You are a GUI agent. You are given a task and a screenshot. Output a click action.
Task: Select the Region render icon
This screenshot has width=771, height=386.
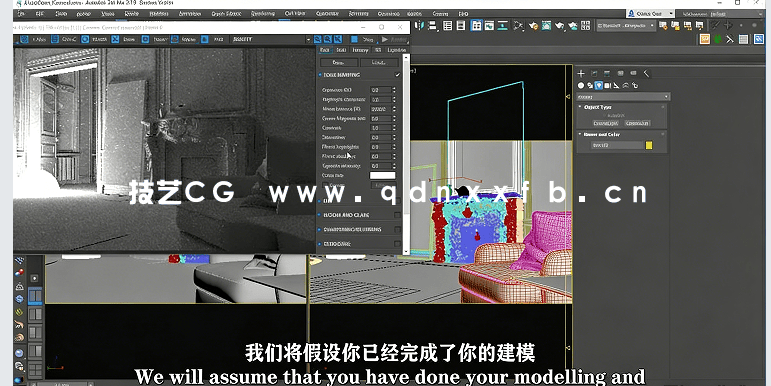pyautogui.click(x=175, y=39)
